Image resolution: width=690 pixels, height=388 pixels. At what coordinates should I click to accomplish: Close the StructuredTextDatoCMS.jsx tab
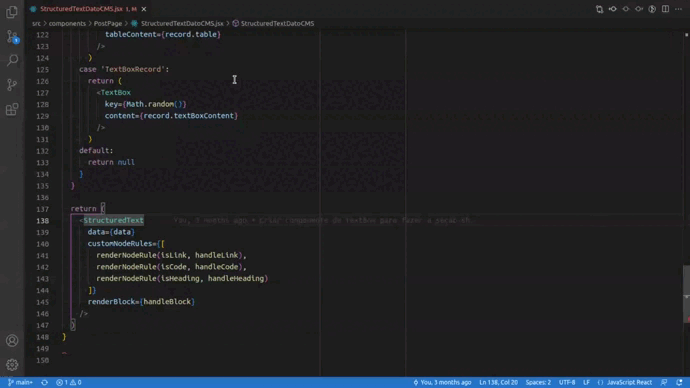click(x=144, y=9)
